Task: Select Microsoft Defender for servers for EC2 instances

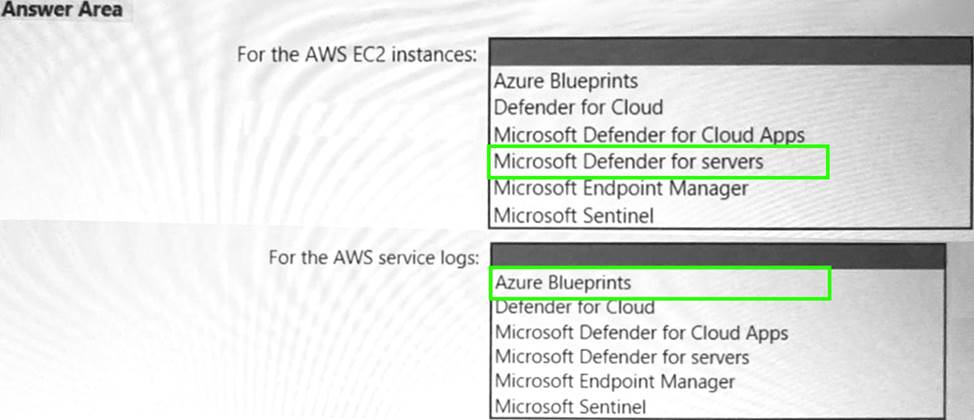Action: pyautogui.click(x=628, y=161)
